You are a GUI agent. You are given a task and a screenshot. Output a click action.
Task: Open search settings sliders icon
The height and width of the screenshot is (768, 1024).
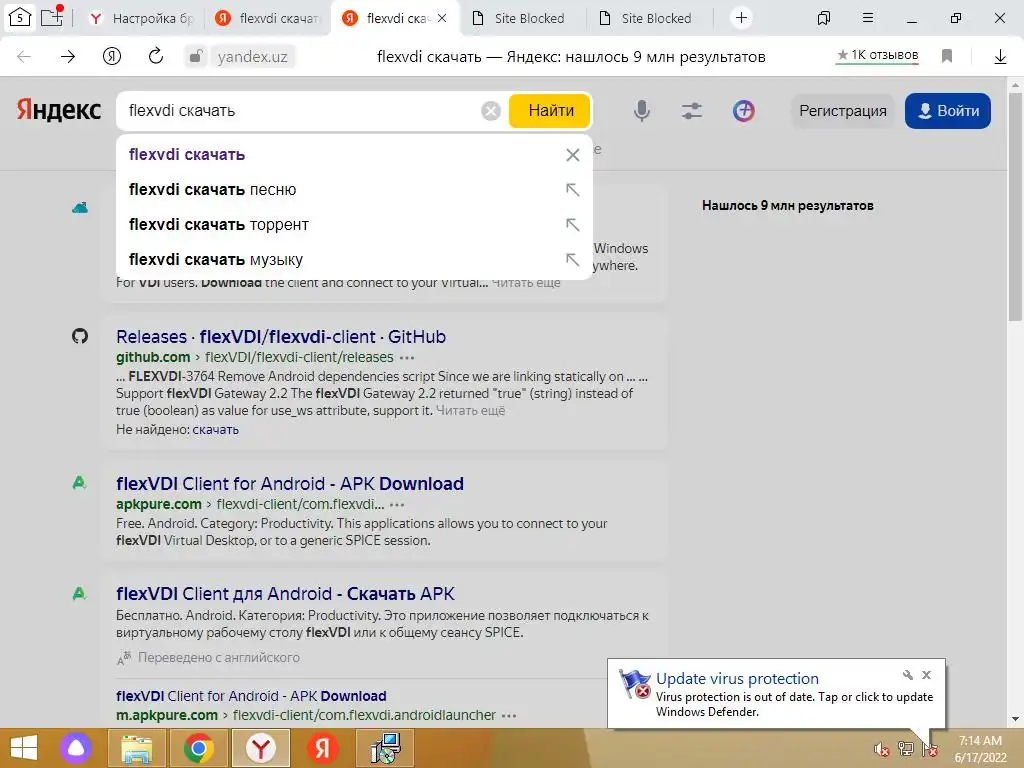click(692, 111)
